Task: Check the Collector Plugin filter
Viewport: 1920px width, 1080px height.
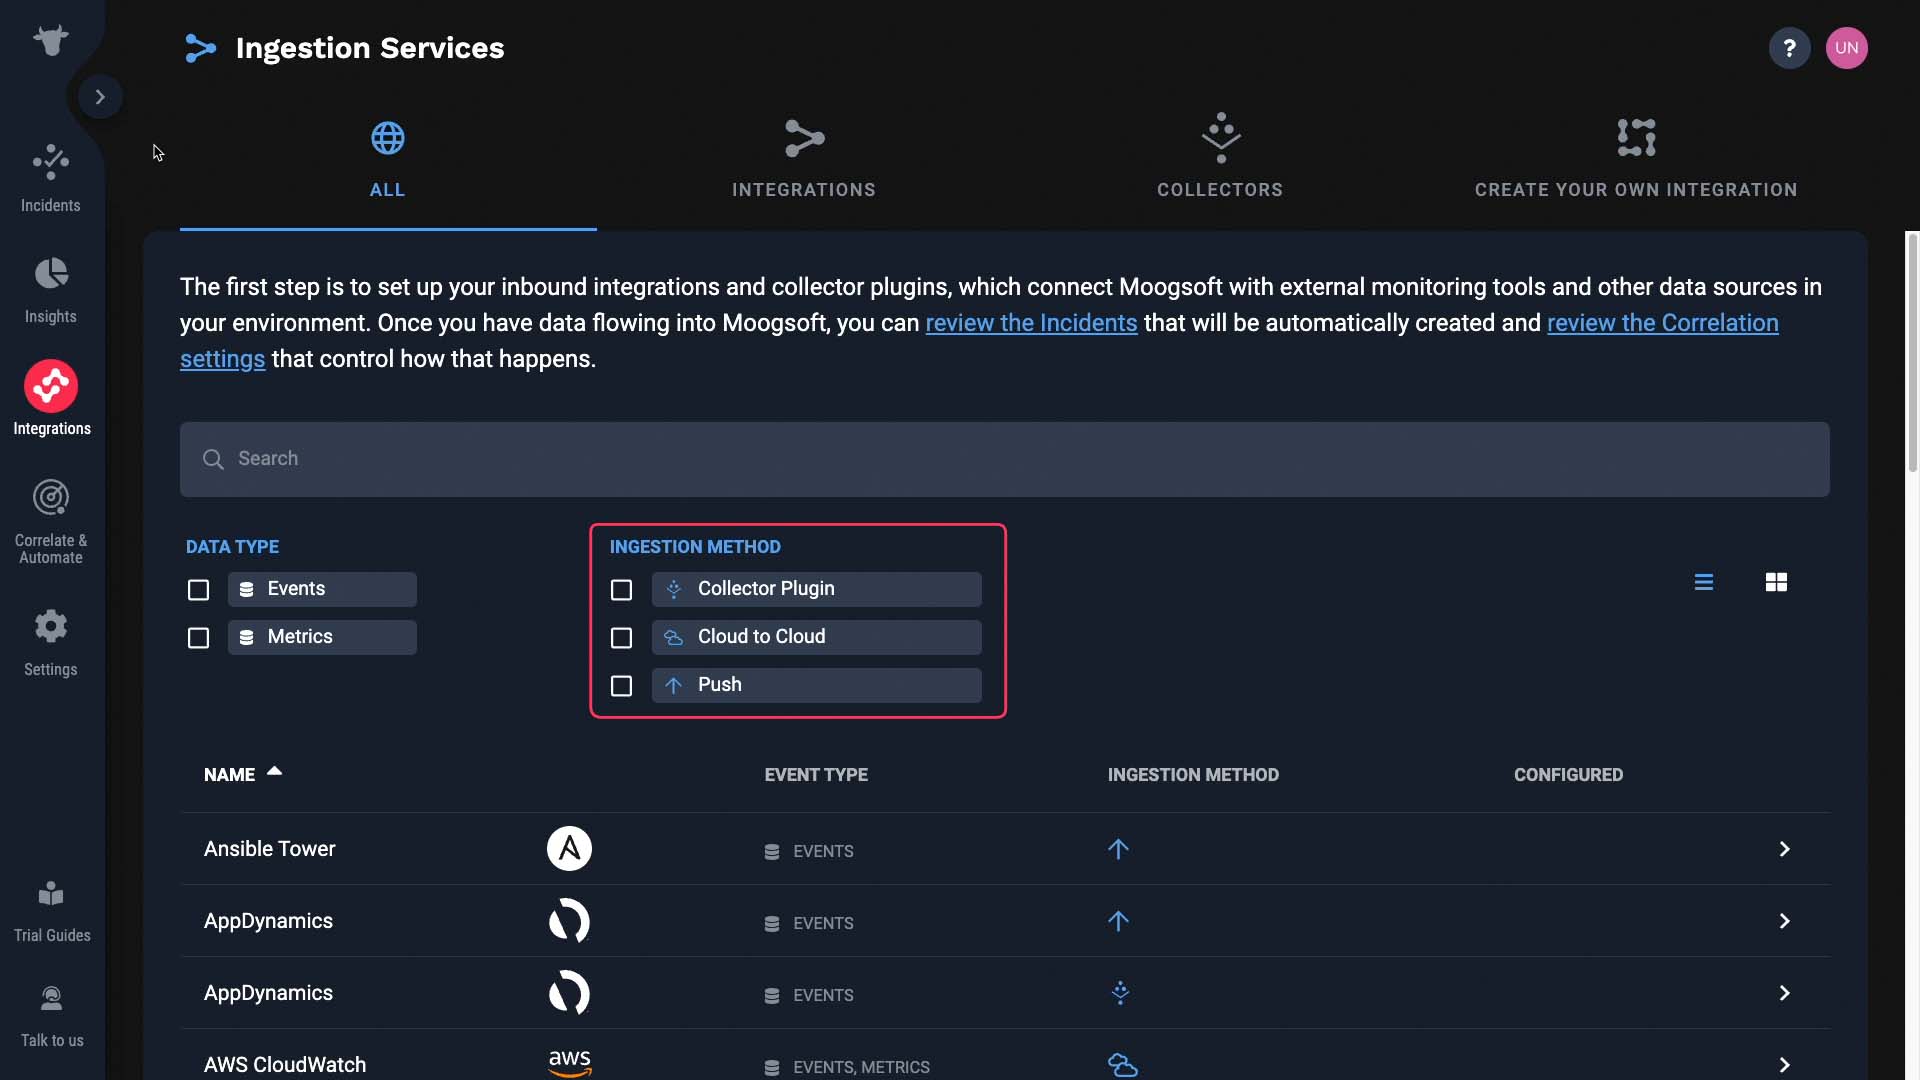Action: pyautogui.click(x=621, y=590)
